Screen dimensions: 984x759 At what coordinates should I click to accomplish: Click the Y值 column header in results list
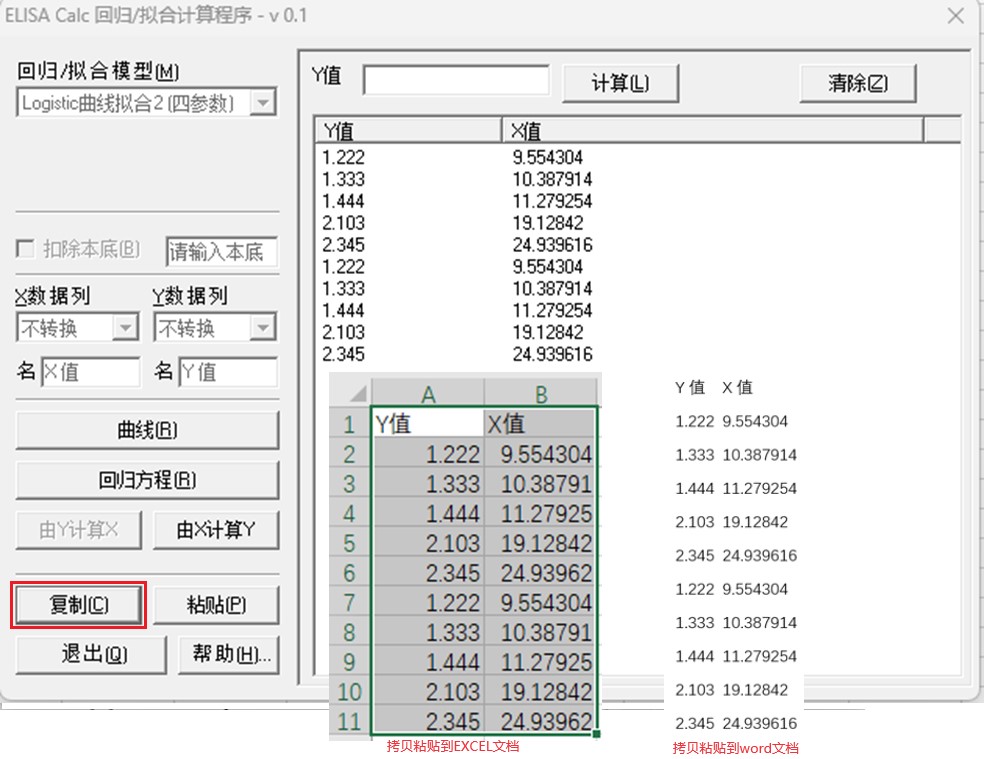tap(407, 131)
